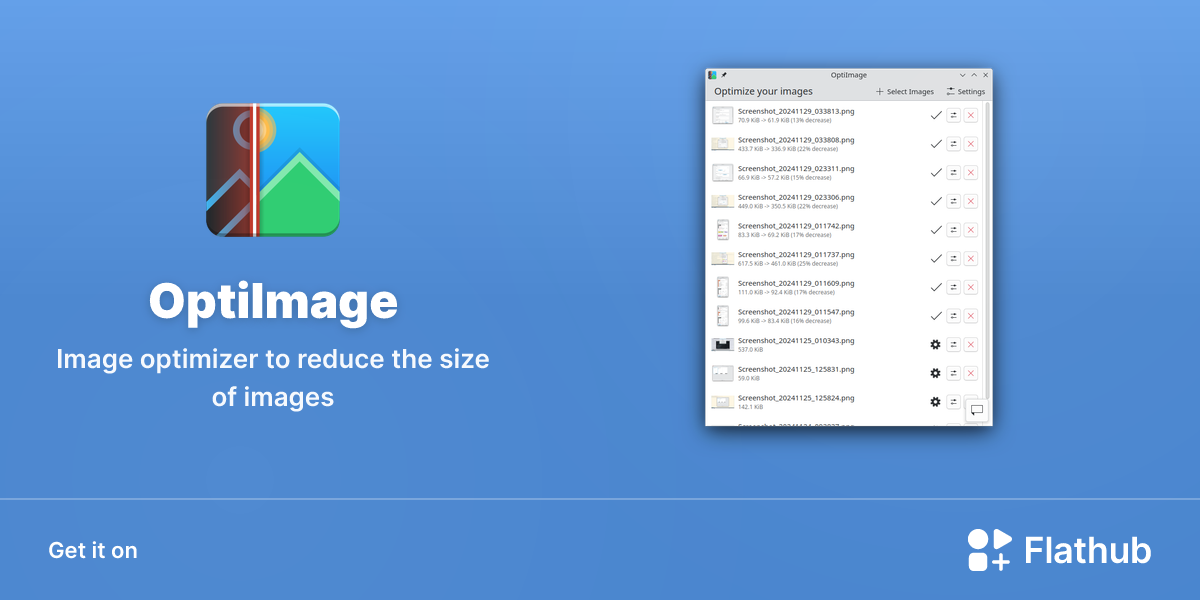Click the checkmark status for Screenshot_20241129_023306.png
This screenshot has width=1200, height=600.
936,201
